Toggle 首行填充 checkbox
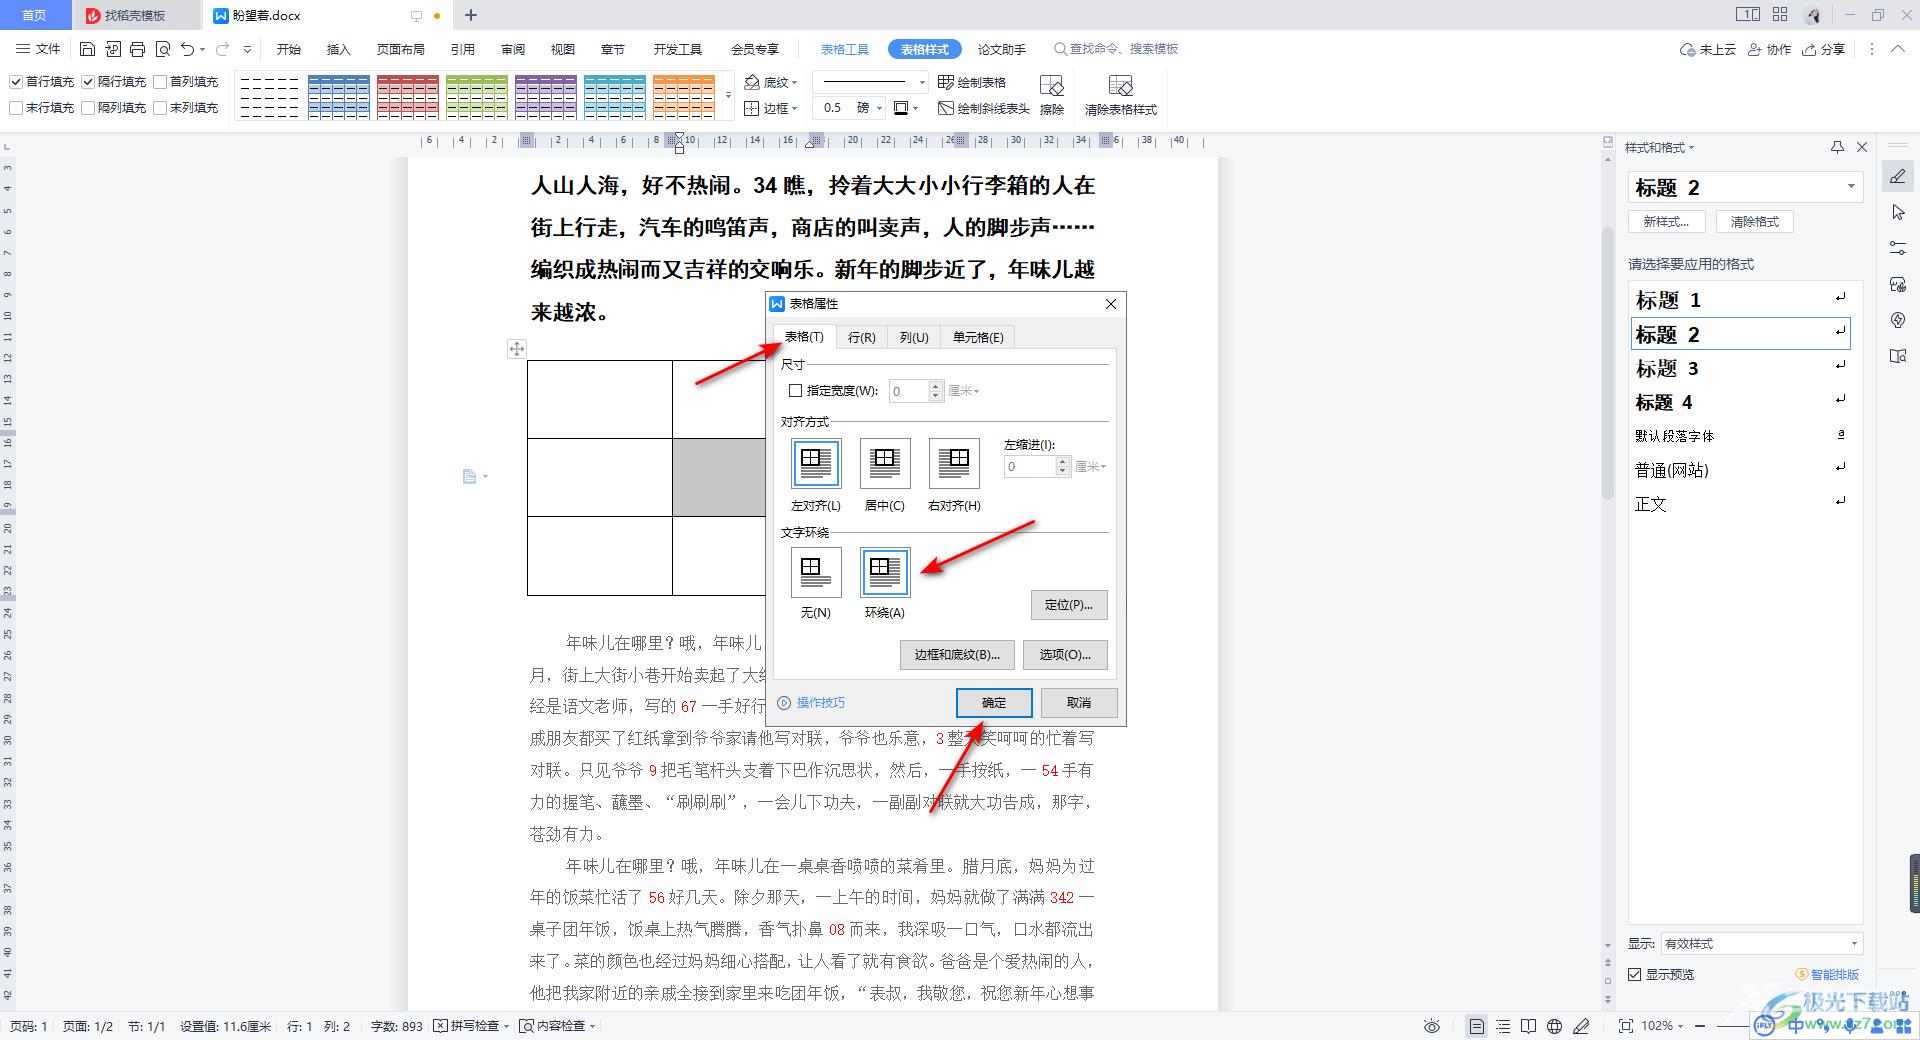 coord(15,82)
